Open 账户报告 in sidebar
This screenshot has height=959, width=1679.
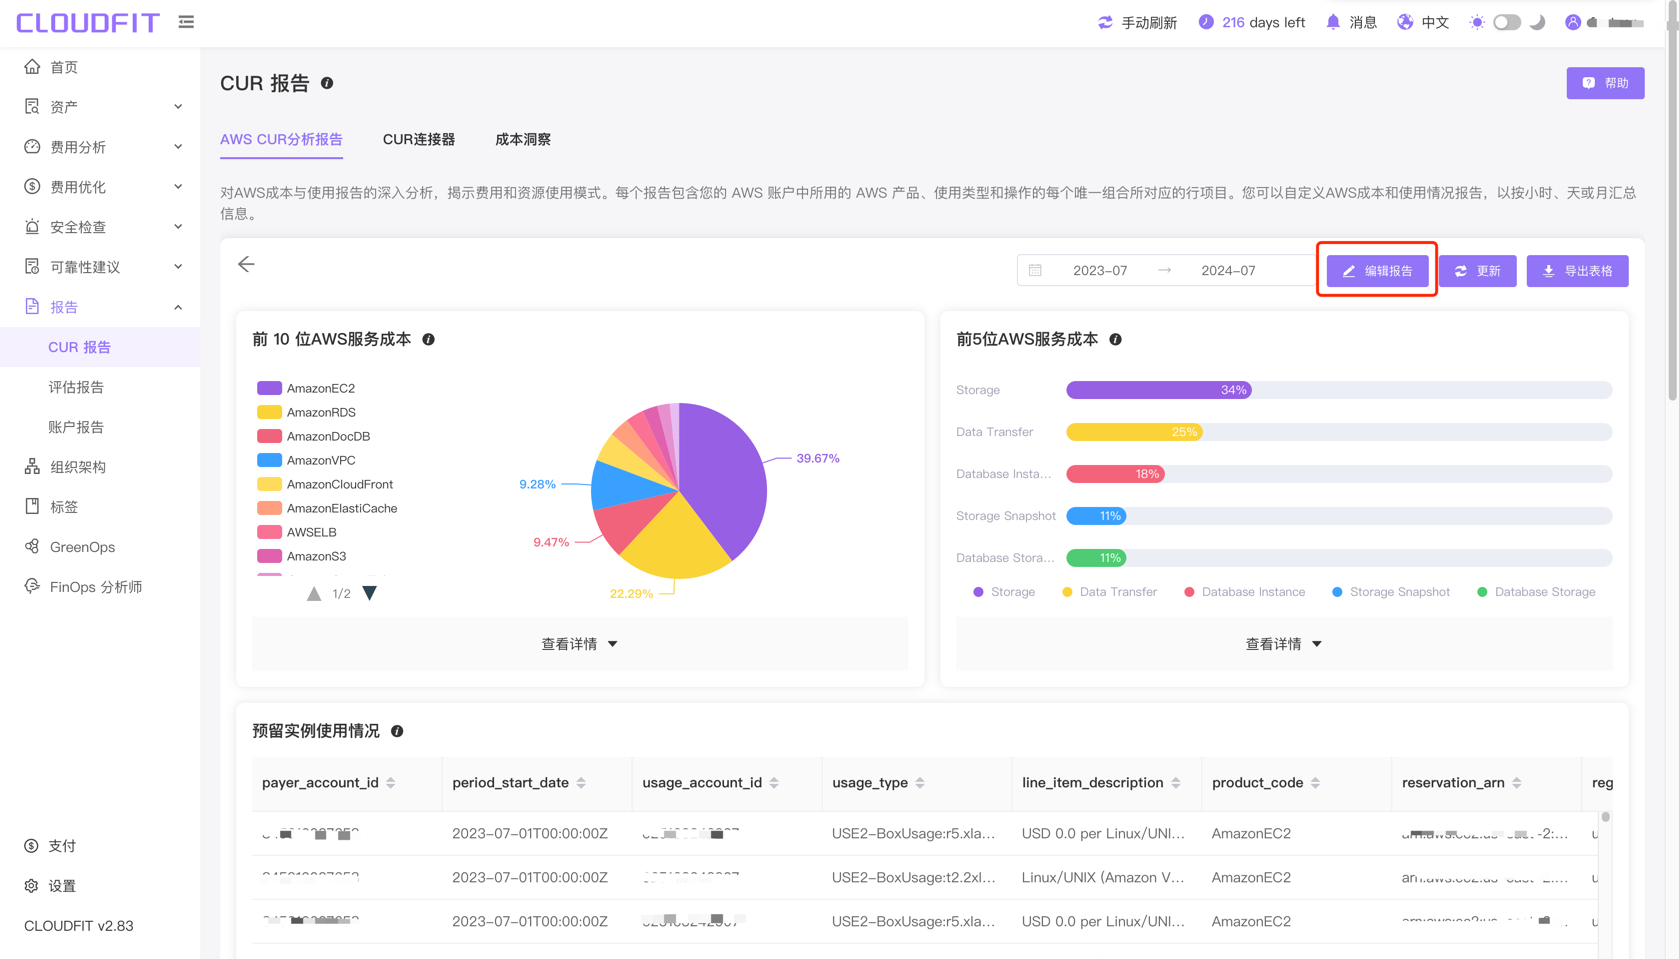(100, 427)
